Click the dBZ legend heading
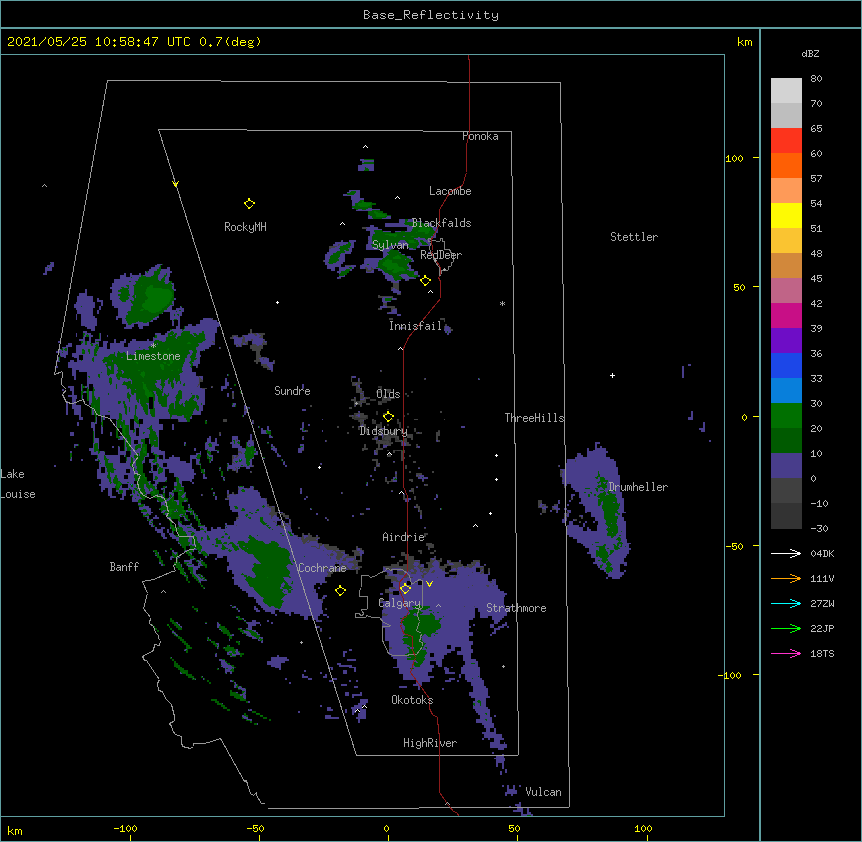Viewport: 862px width, 842px height. point(810,53)
